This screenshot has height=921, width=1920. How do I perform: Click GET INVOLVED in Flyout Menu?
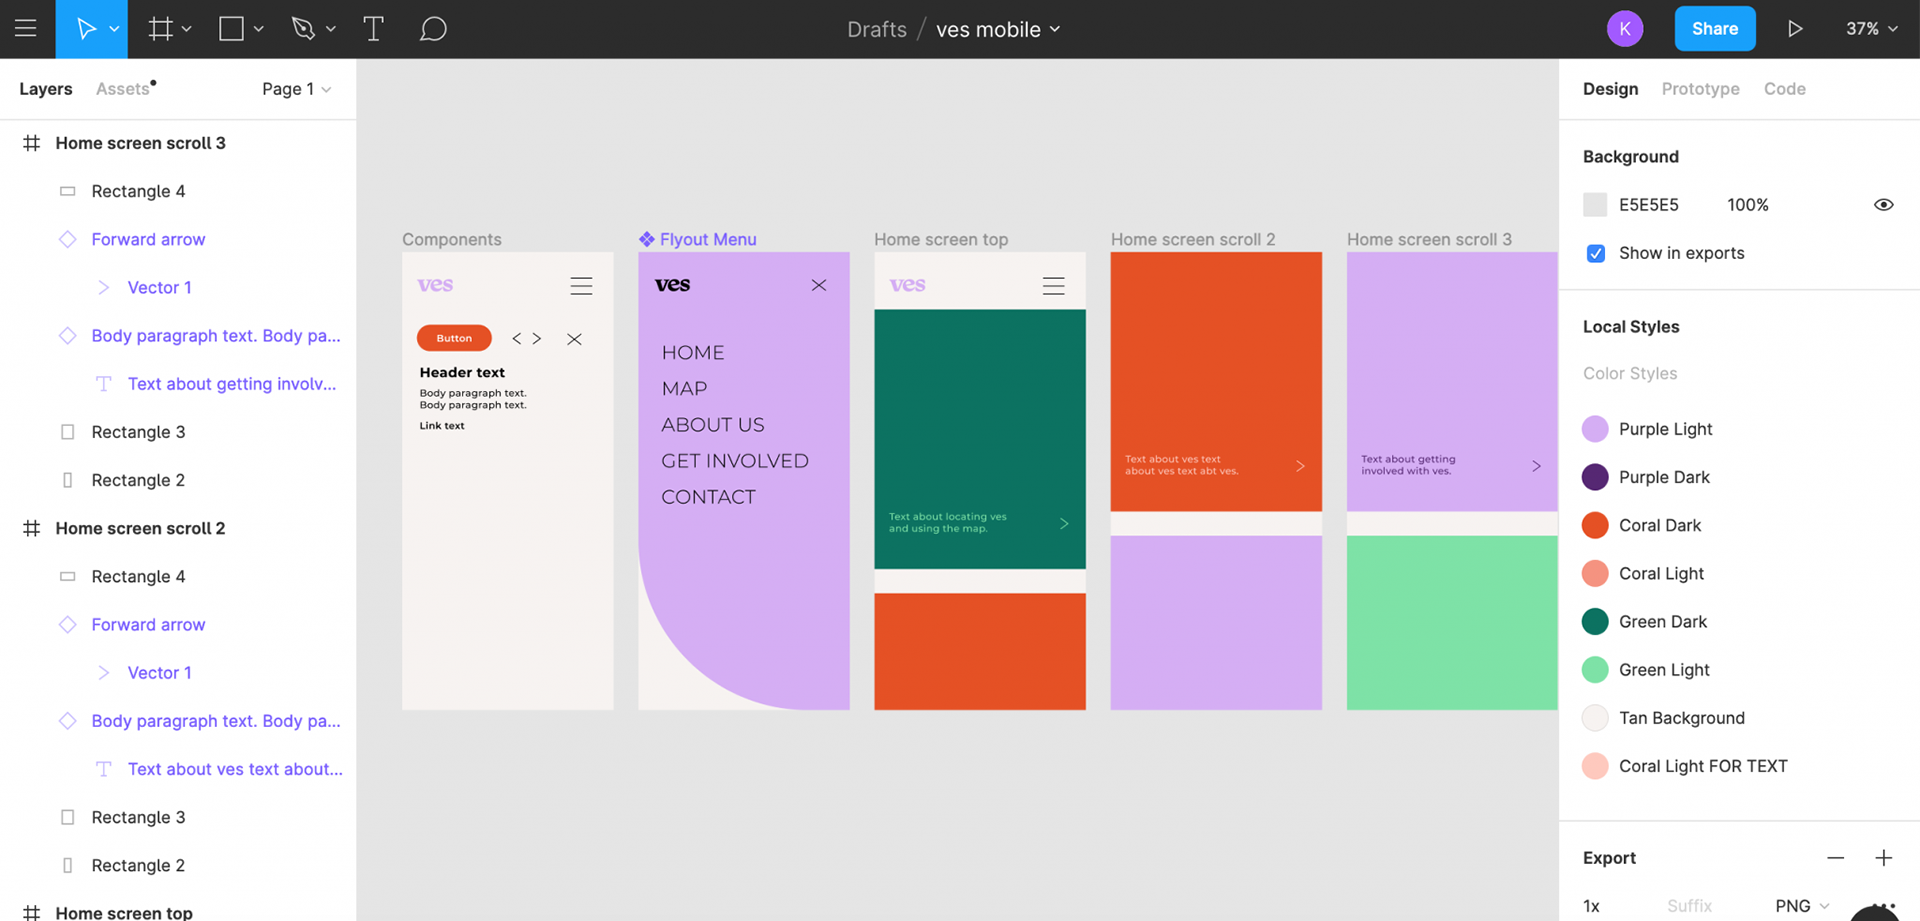point(735,461)
